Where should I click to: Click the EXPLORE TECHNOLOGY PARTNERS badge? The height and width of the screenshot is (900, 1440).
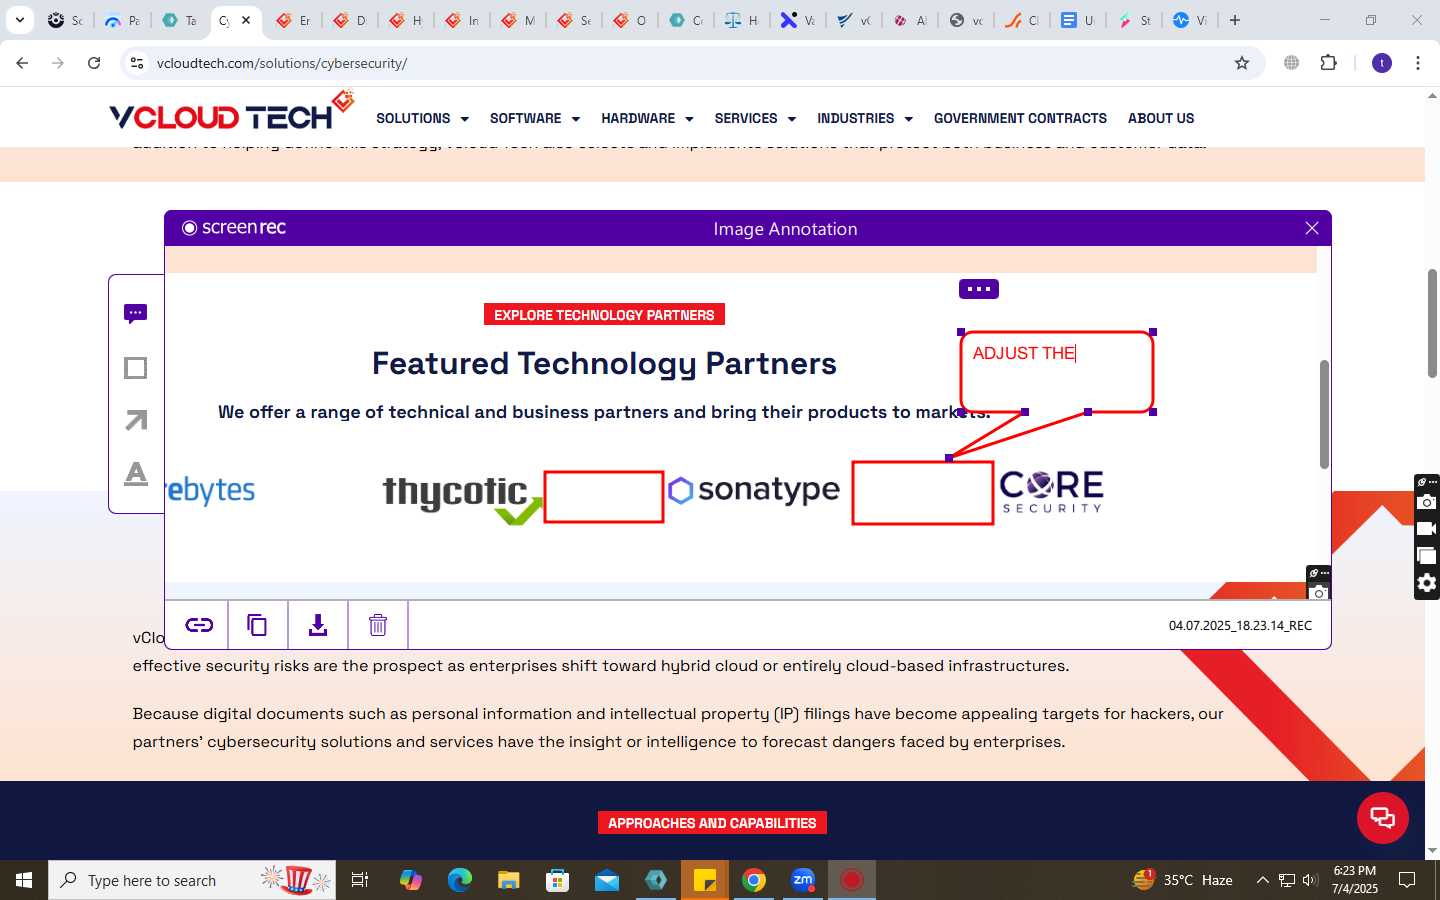604,315
